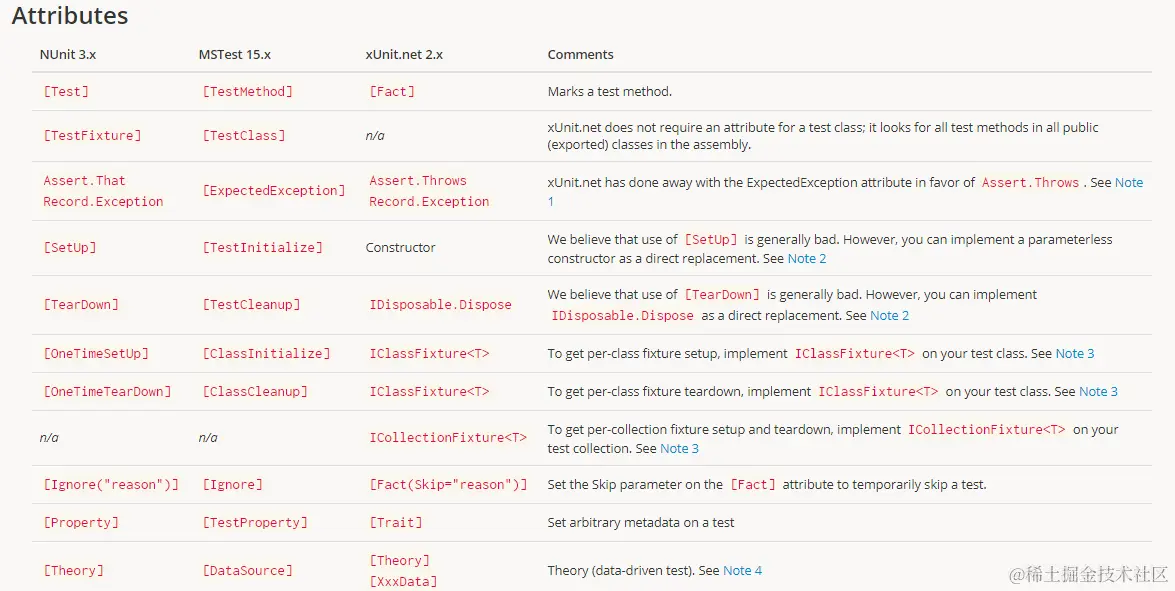Select the [Property] cell
This screenshot has width=1175, height=591.
(81, 523)
